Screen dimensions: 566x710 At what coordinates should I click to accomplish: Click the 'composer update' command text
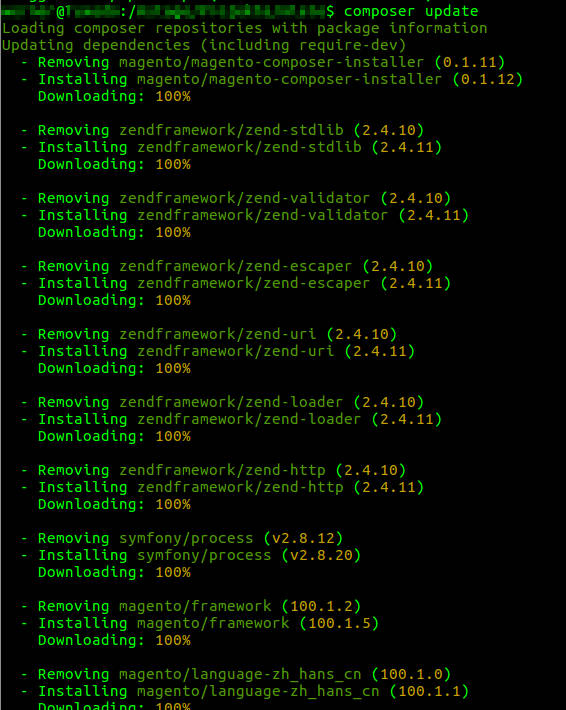pos(411,11)
